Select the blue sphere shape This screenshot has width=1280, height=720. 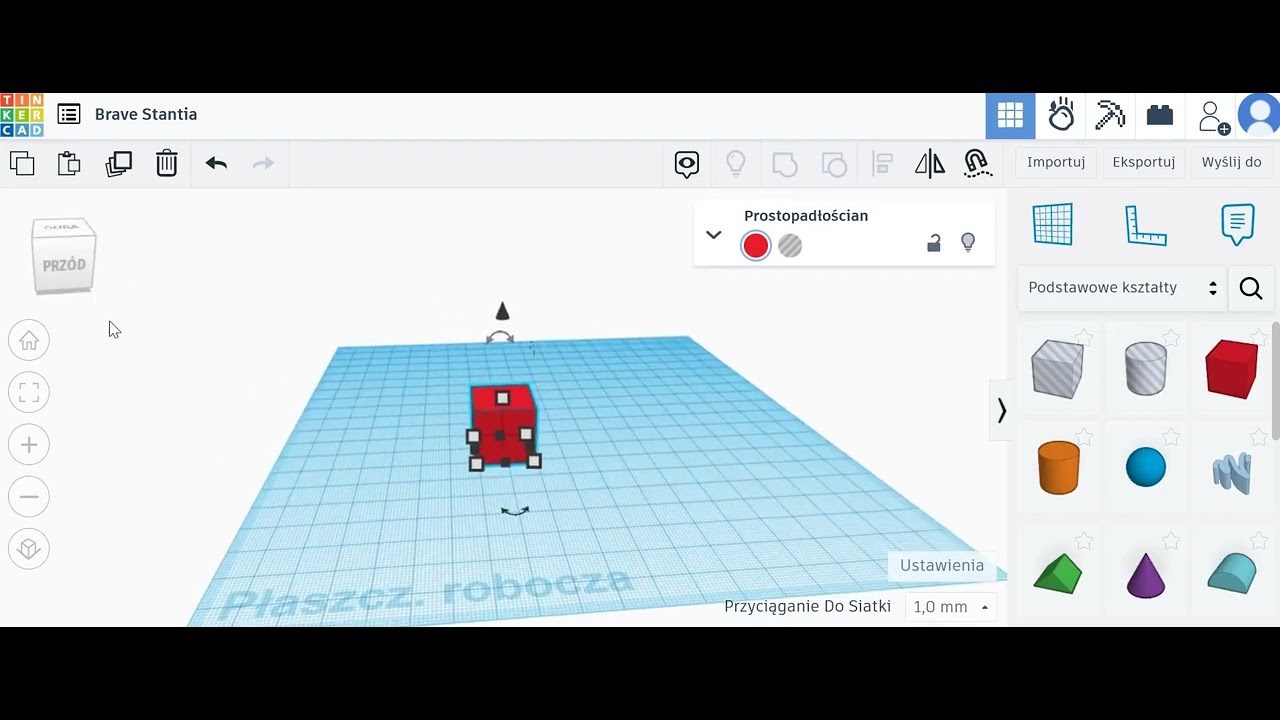1146,467
